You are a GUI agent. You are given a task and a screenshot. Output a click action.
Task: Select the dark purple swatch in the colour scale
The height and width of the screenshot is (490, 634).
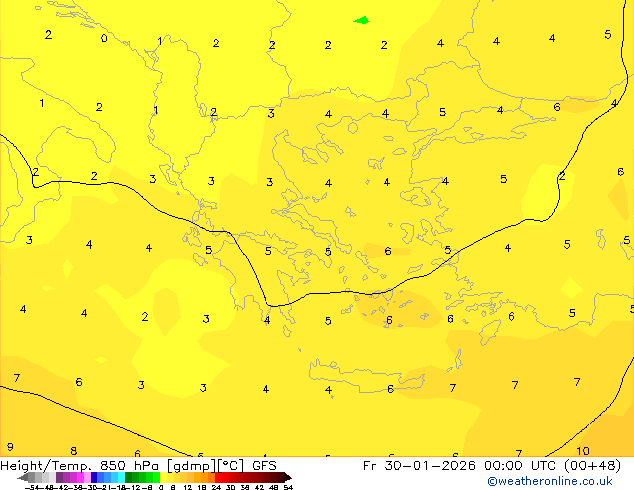[x=59, y=477]
